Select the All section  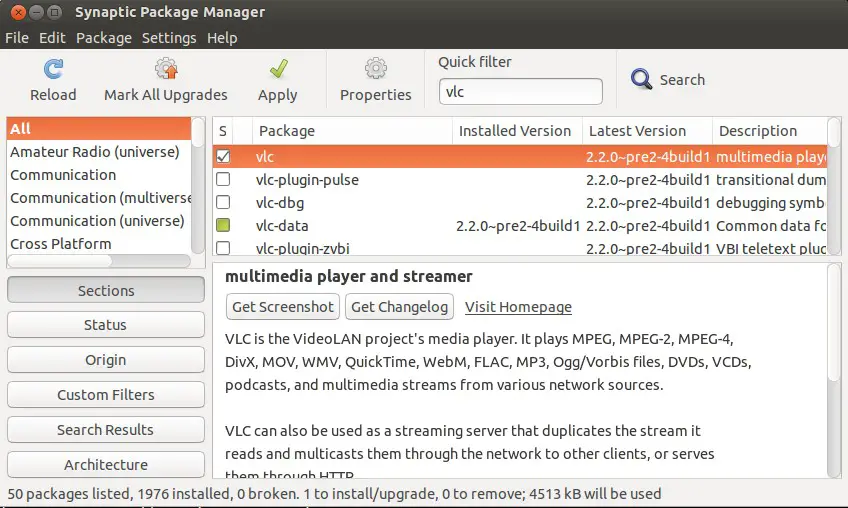(99, 129)
